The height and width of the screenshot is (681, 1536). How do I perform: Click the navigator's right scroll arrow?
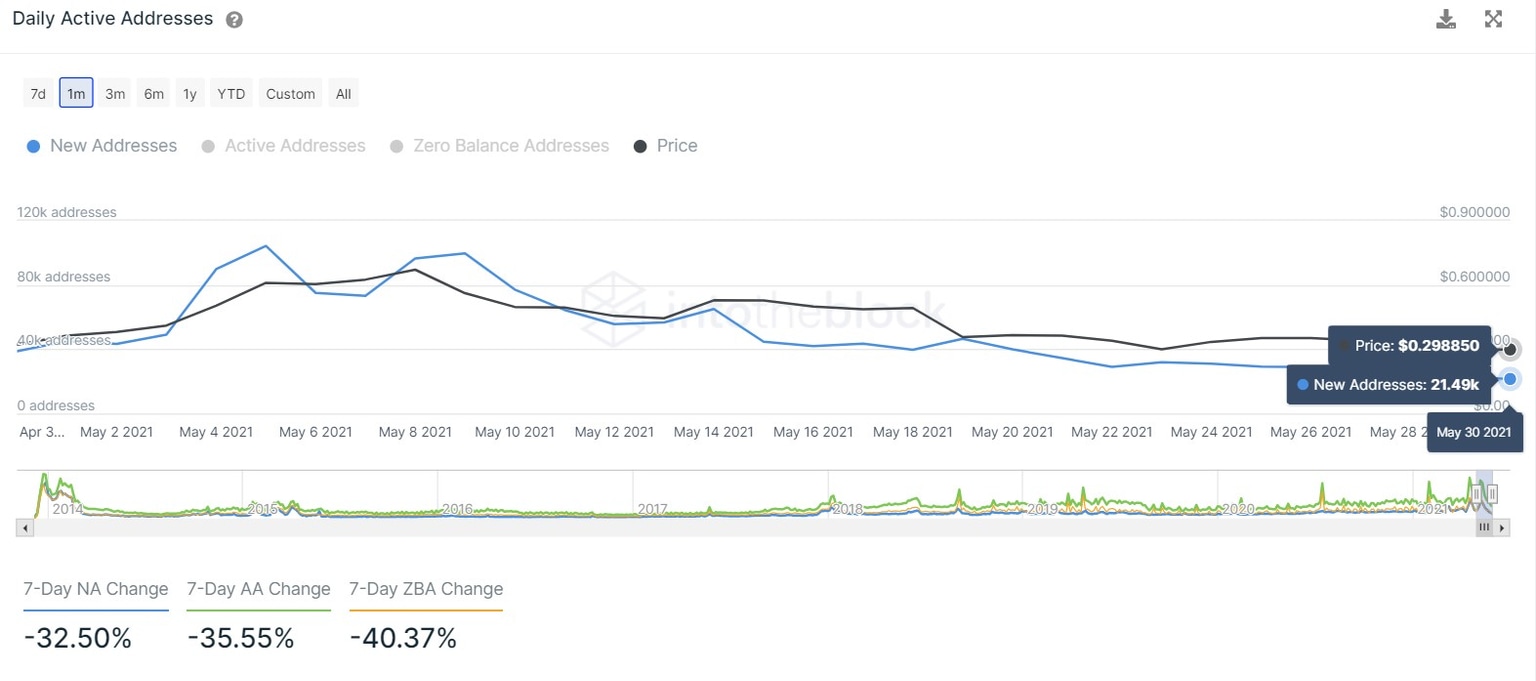(1503, 527)
